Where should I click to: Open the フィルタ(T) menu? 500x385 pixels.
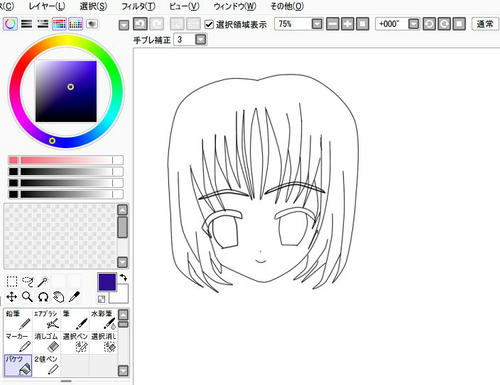(138, 6)
